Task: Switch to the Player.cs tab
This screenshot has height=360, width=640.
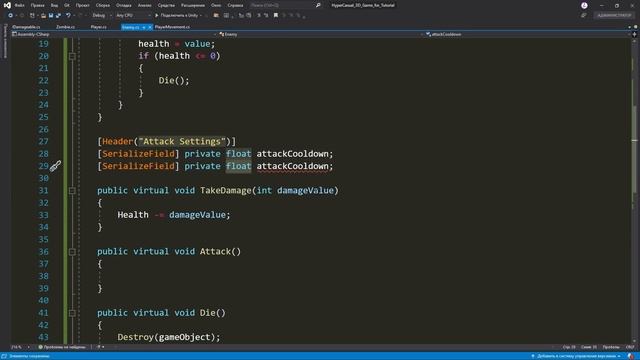Action: (98, 27)
